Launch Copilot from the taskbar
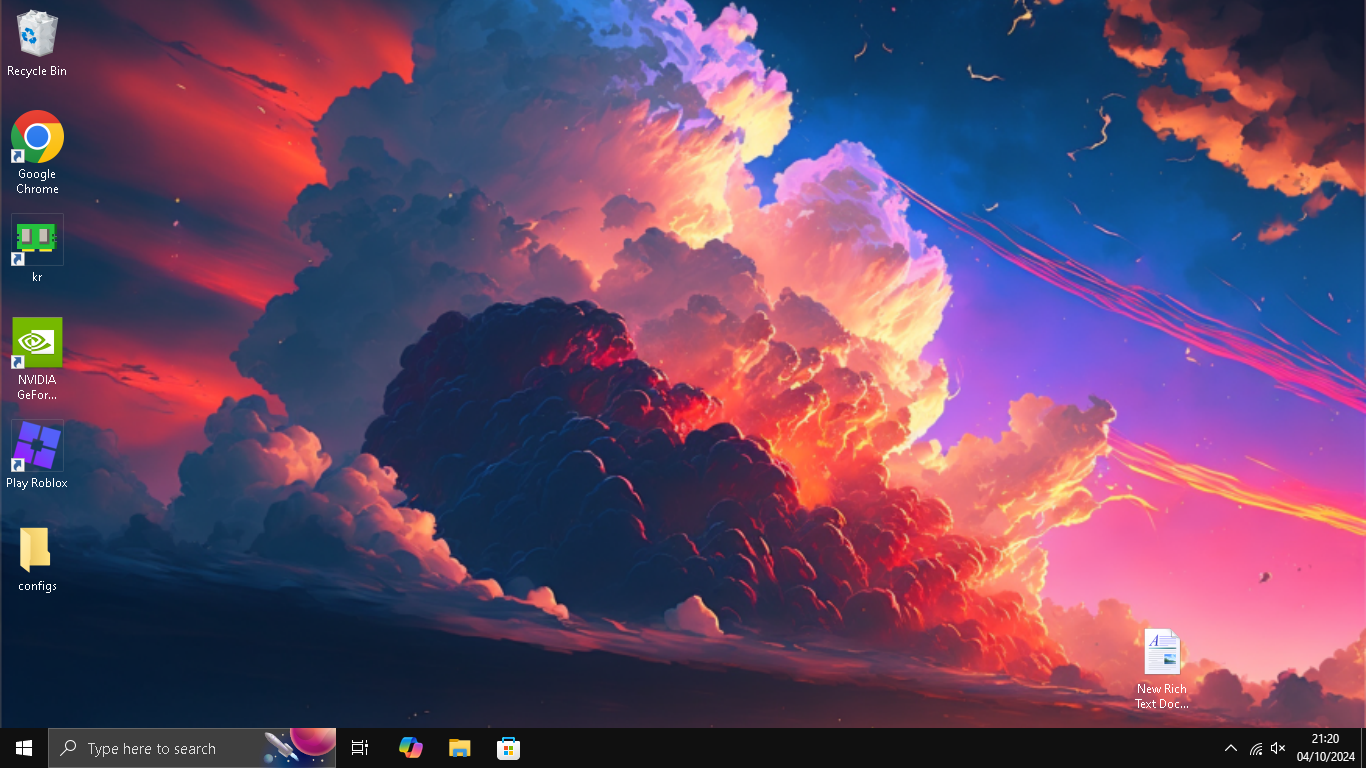The height and width of the screenshot is (768, 1366). coord(410,748)
